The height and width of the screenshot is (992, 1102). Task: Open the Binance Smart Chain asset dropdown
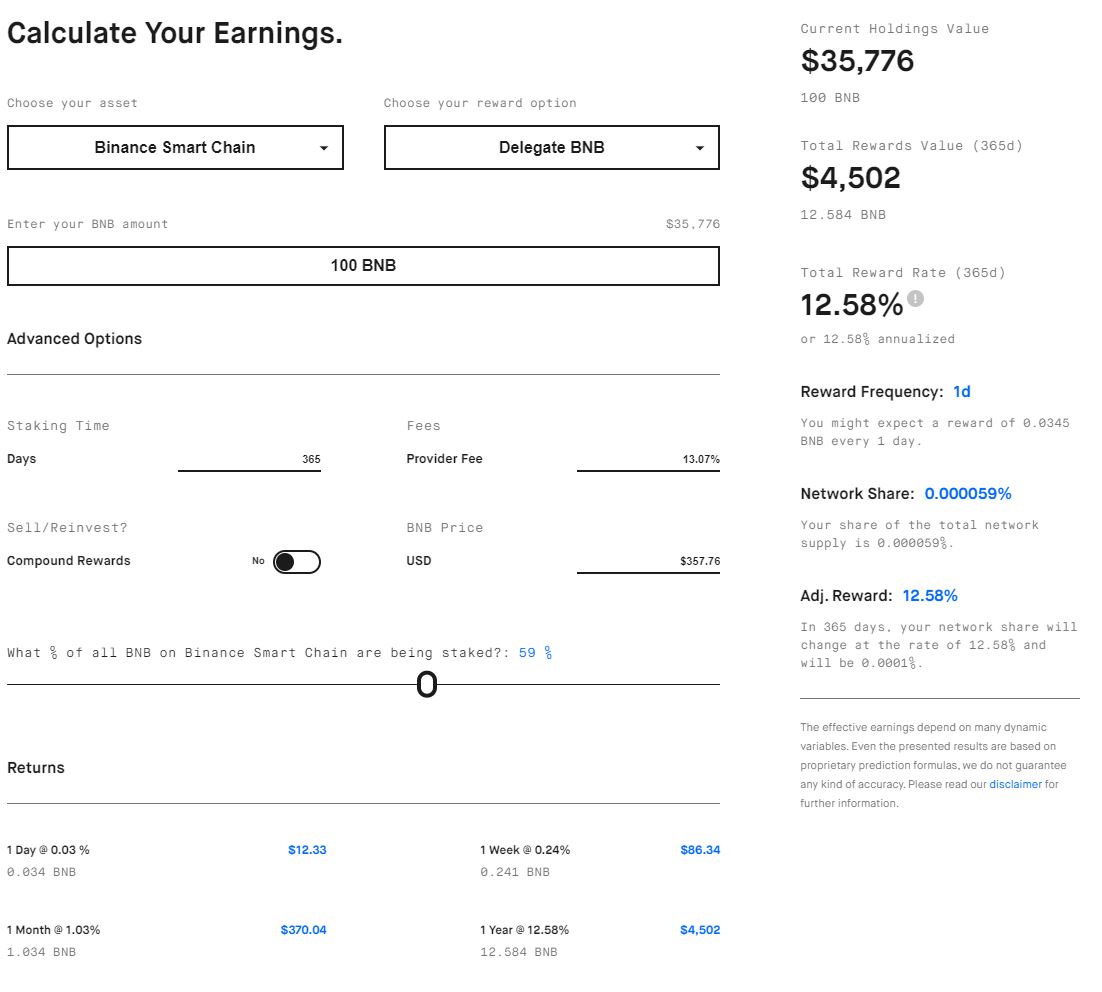(x=175, y=148)
